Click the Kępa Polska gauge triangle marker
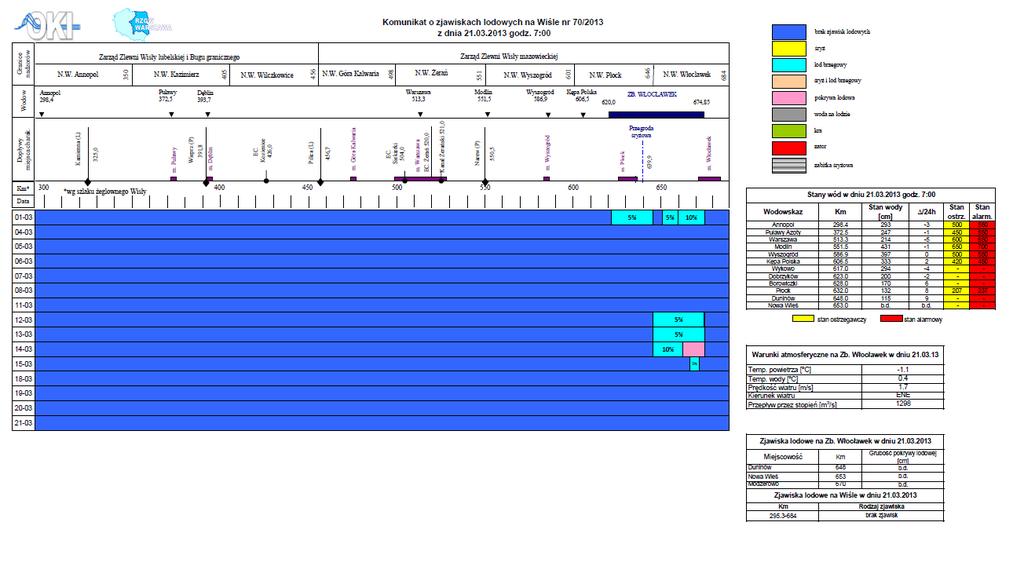Screen dimensions: 1024x566 pos(583,115)
